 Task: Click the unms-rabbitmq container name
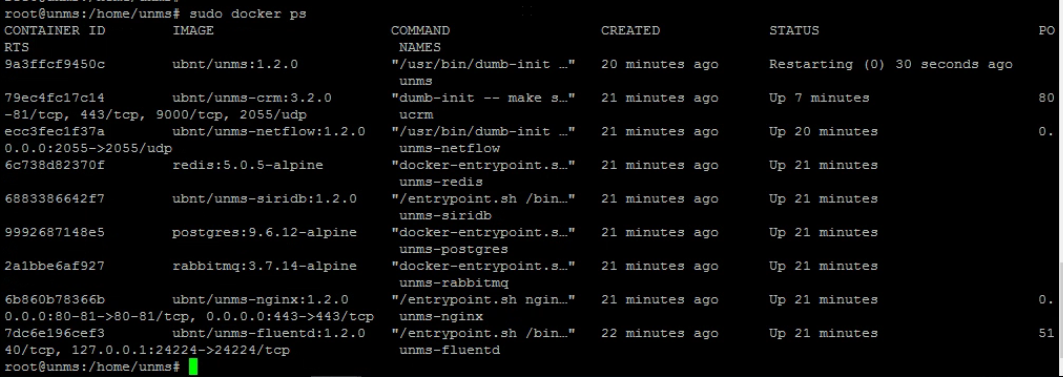(454, 282)
